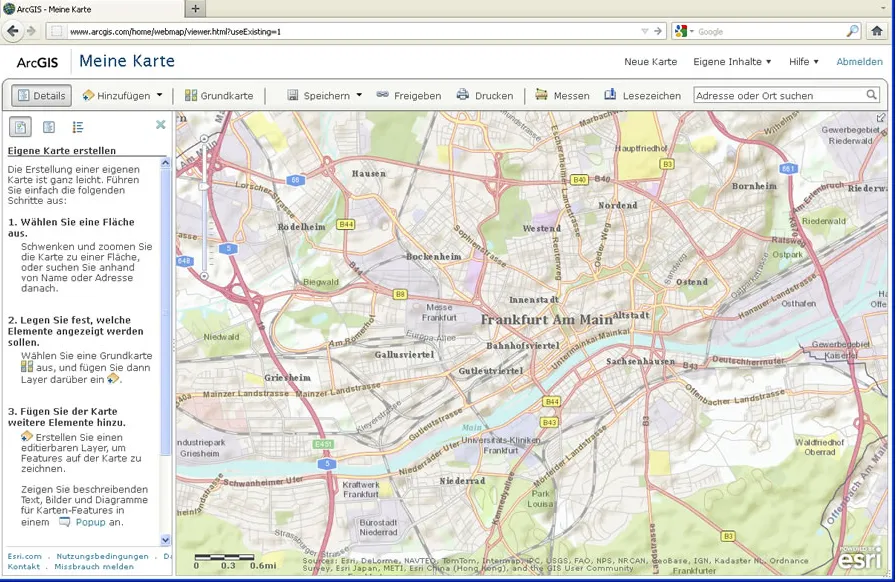
Task: Open the Messen measure tool
Action: point(562,96)
